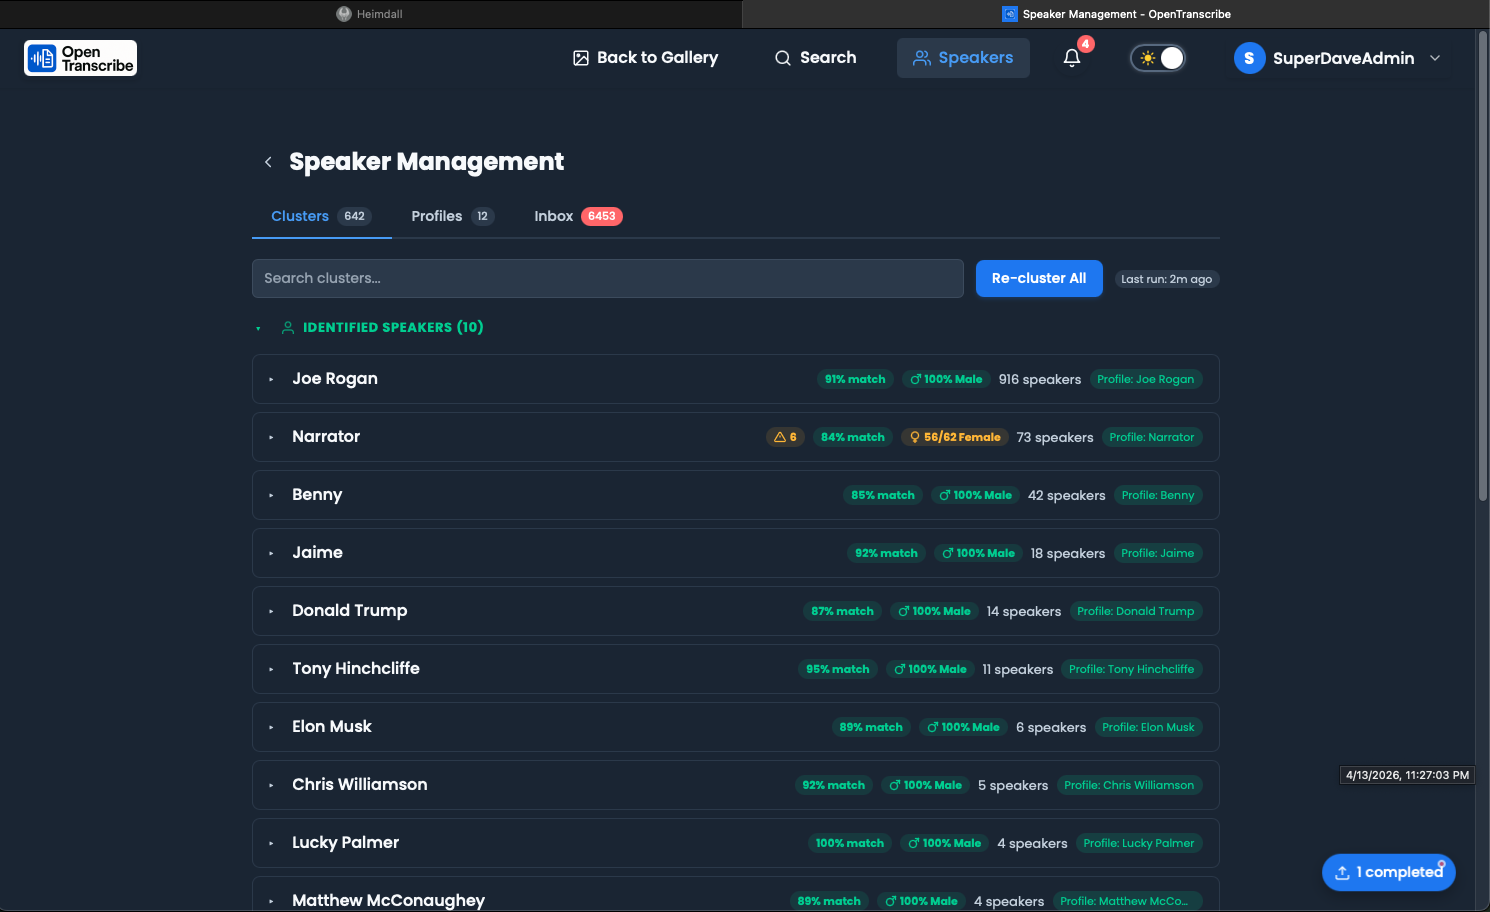Click the 642 Clusters count badge

point(355,216)
